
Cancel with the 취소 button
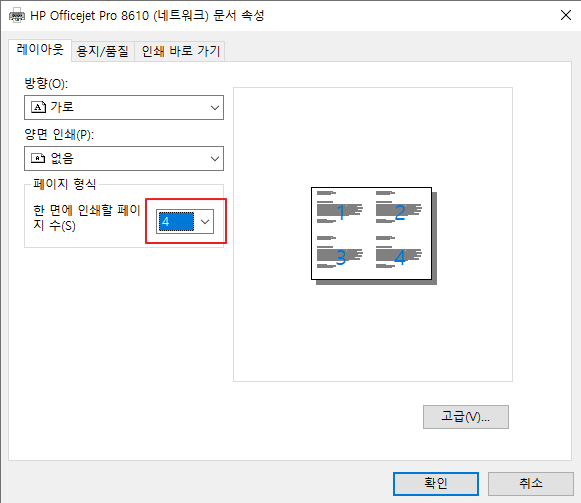coord(531,484)
